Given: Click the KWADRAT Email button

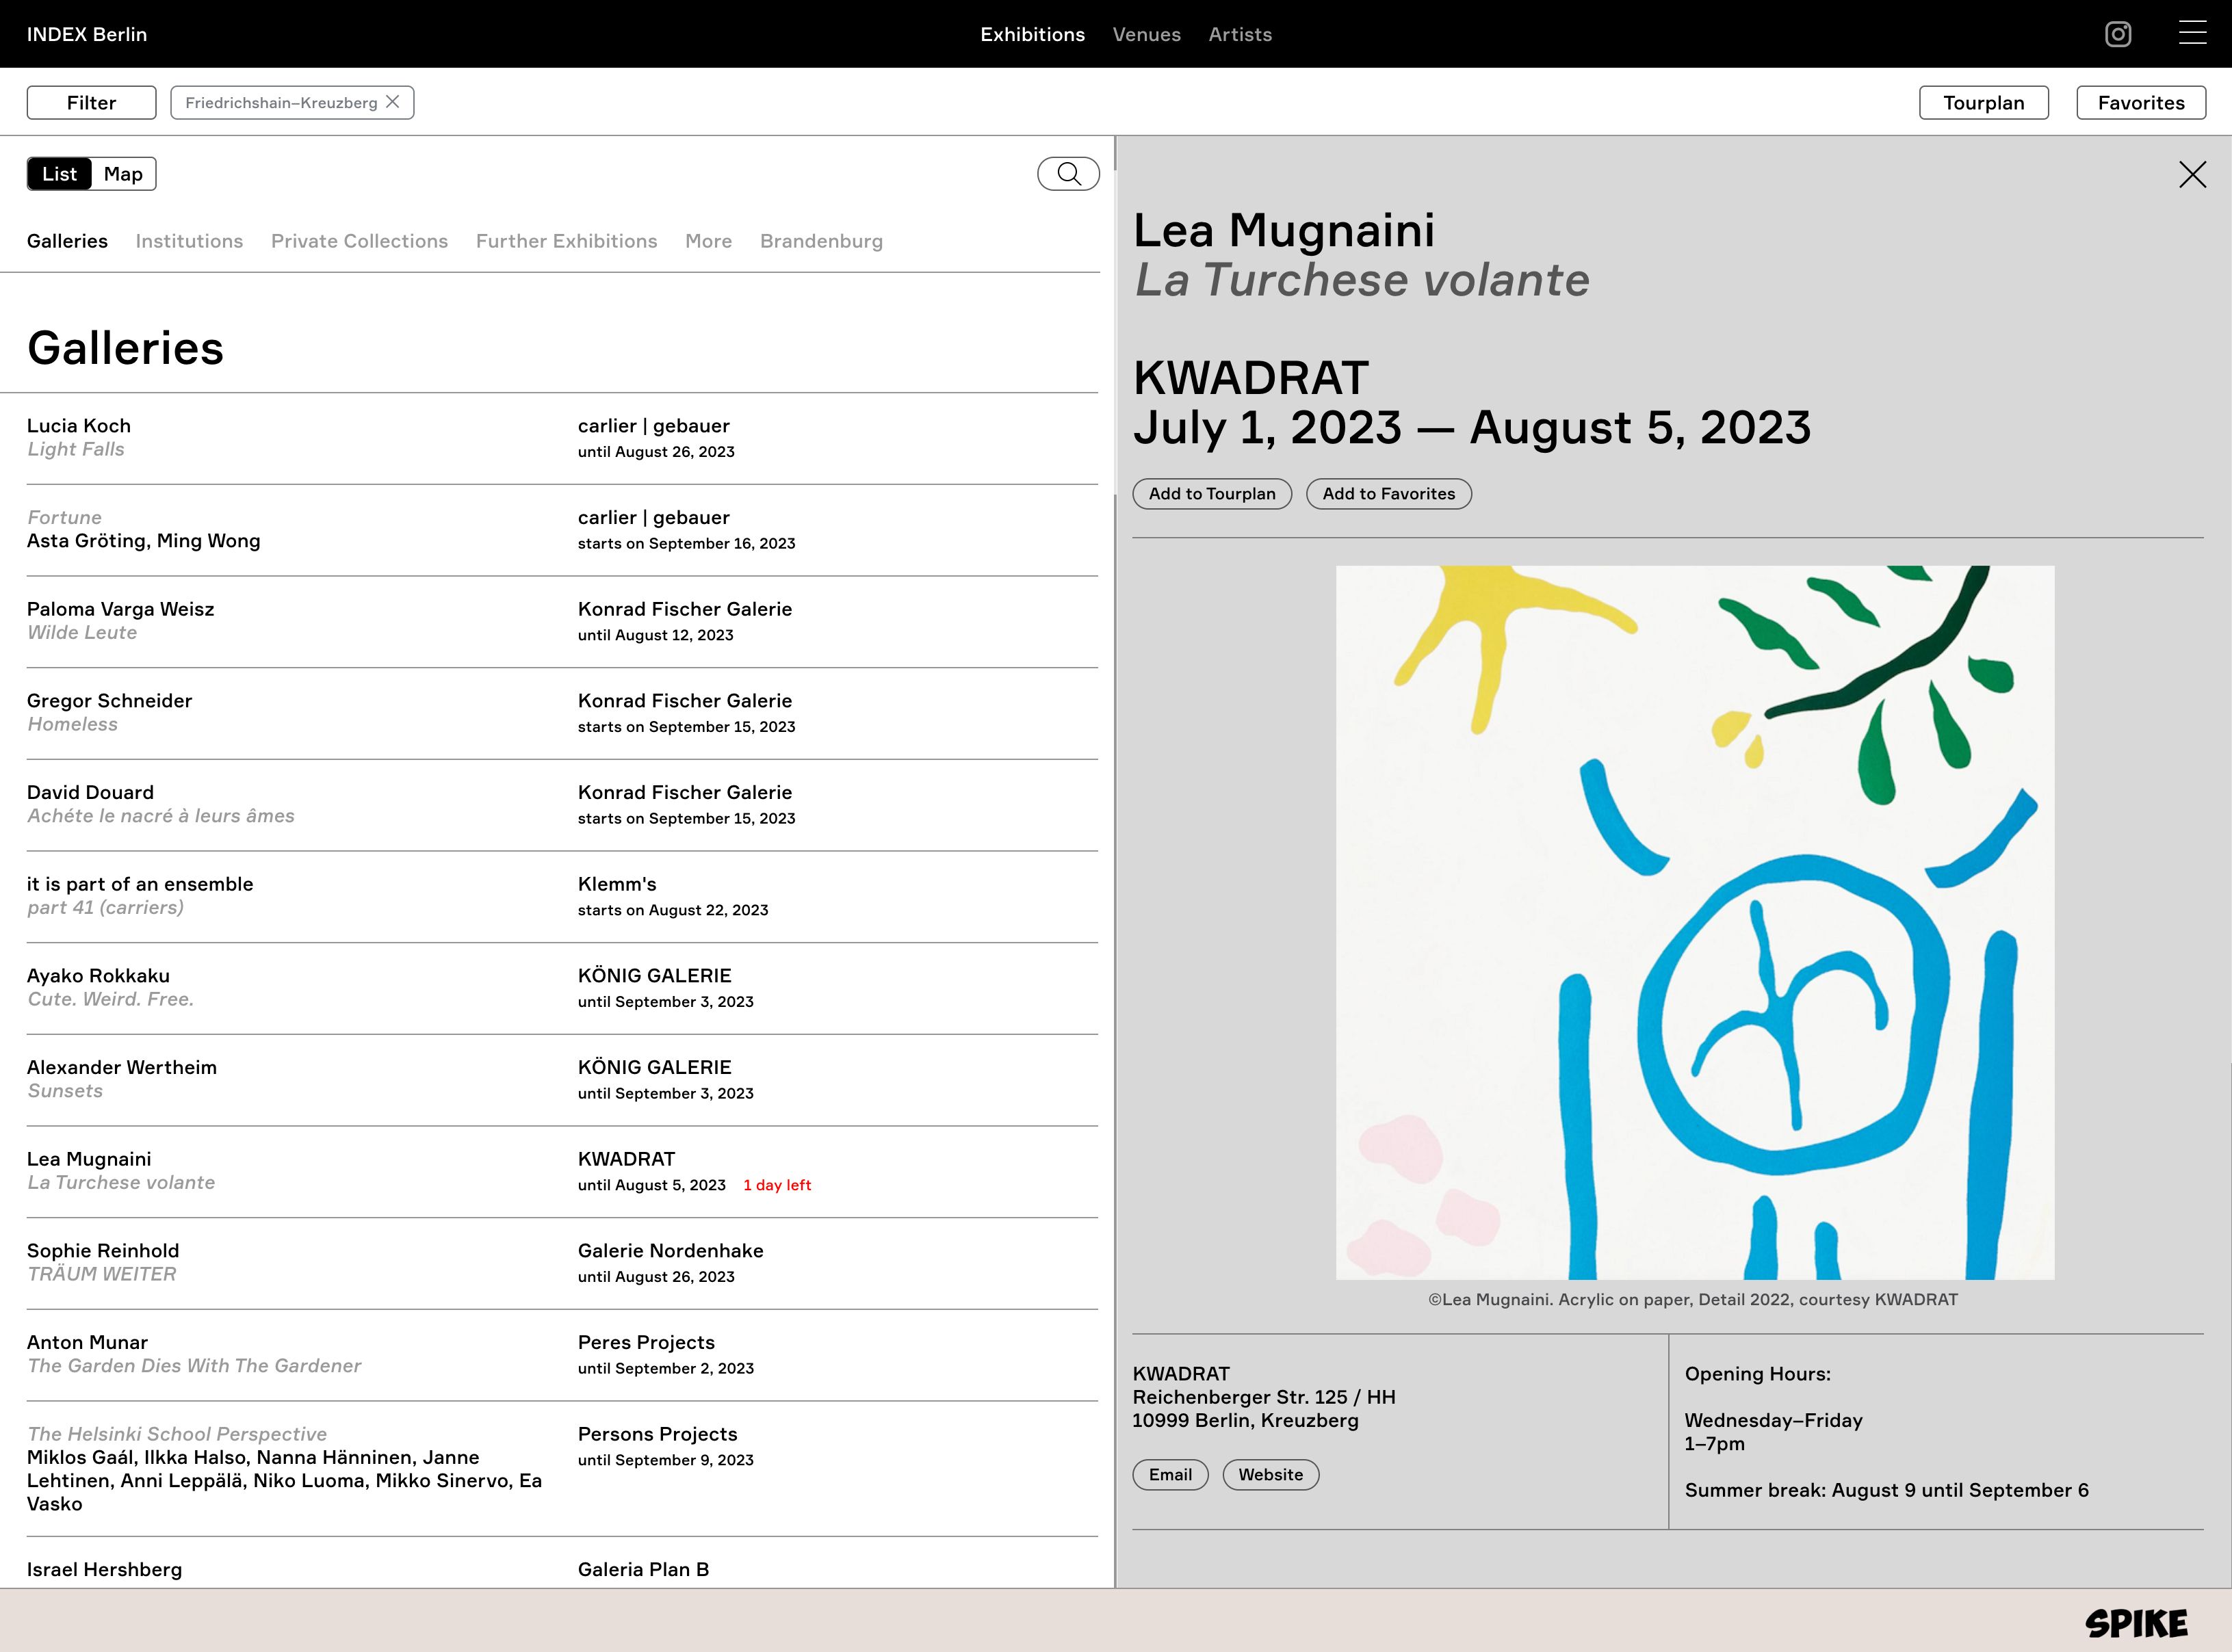Looking at the screenshot, I should point(1170,1475).
